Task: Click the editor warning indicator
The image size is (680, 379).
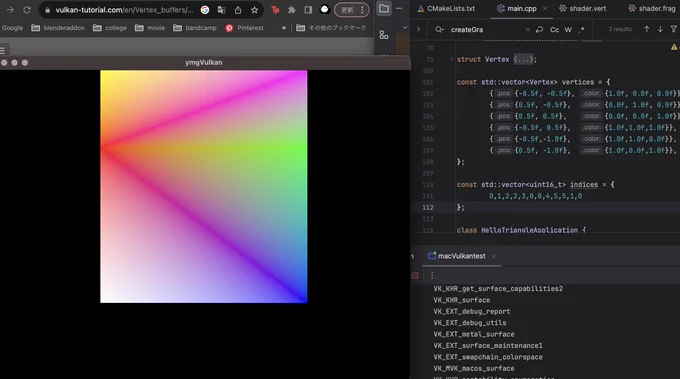Action: (674, 47)
